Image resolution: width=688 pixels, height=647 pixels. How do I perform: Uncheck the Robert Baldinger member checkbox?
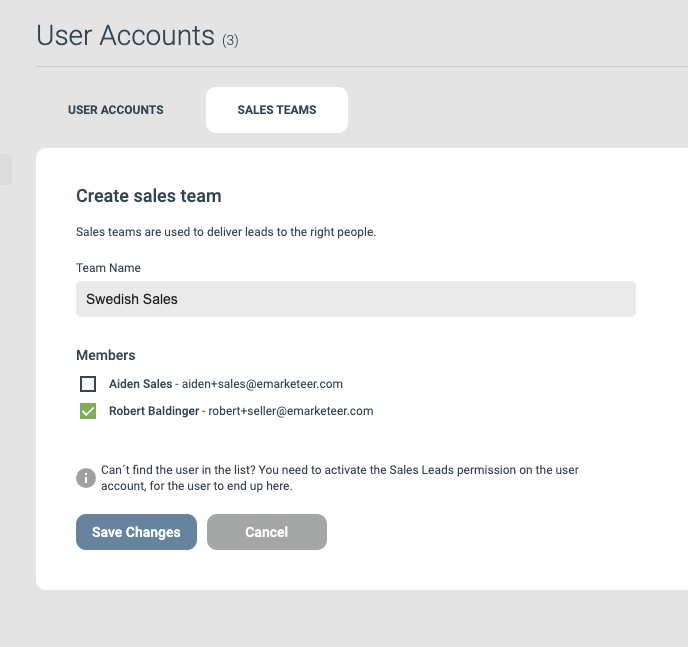coord(88,411)
